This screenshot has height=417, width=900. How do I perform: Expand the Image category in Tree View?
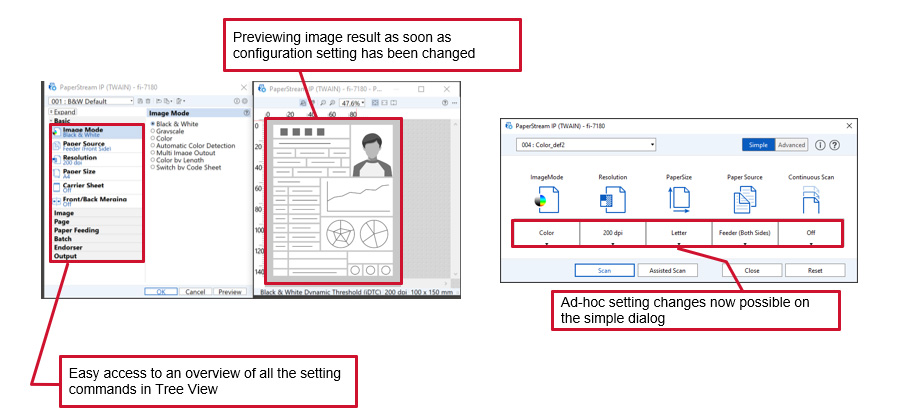[x=96, y=213]
